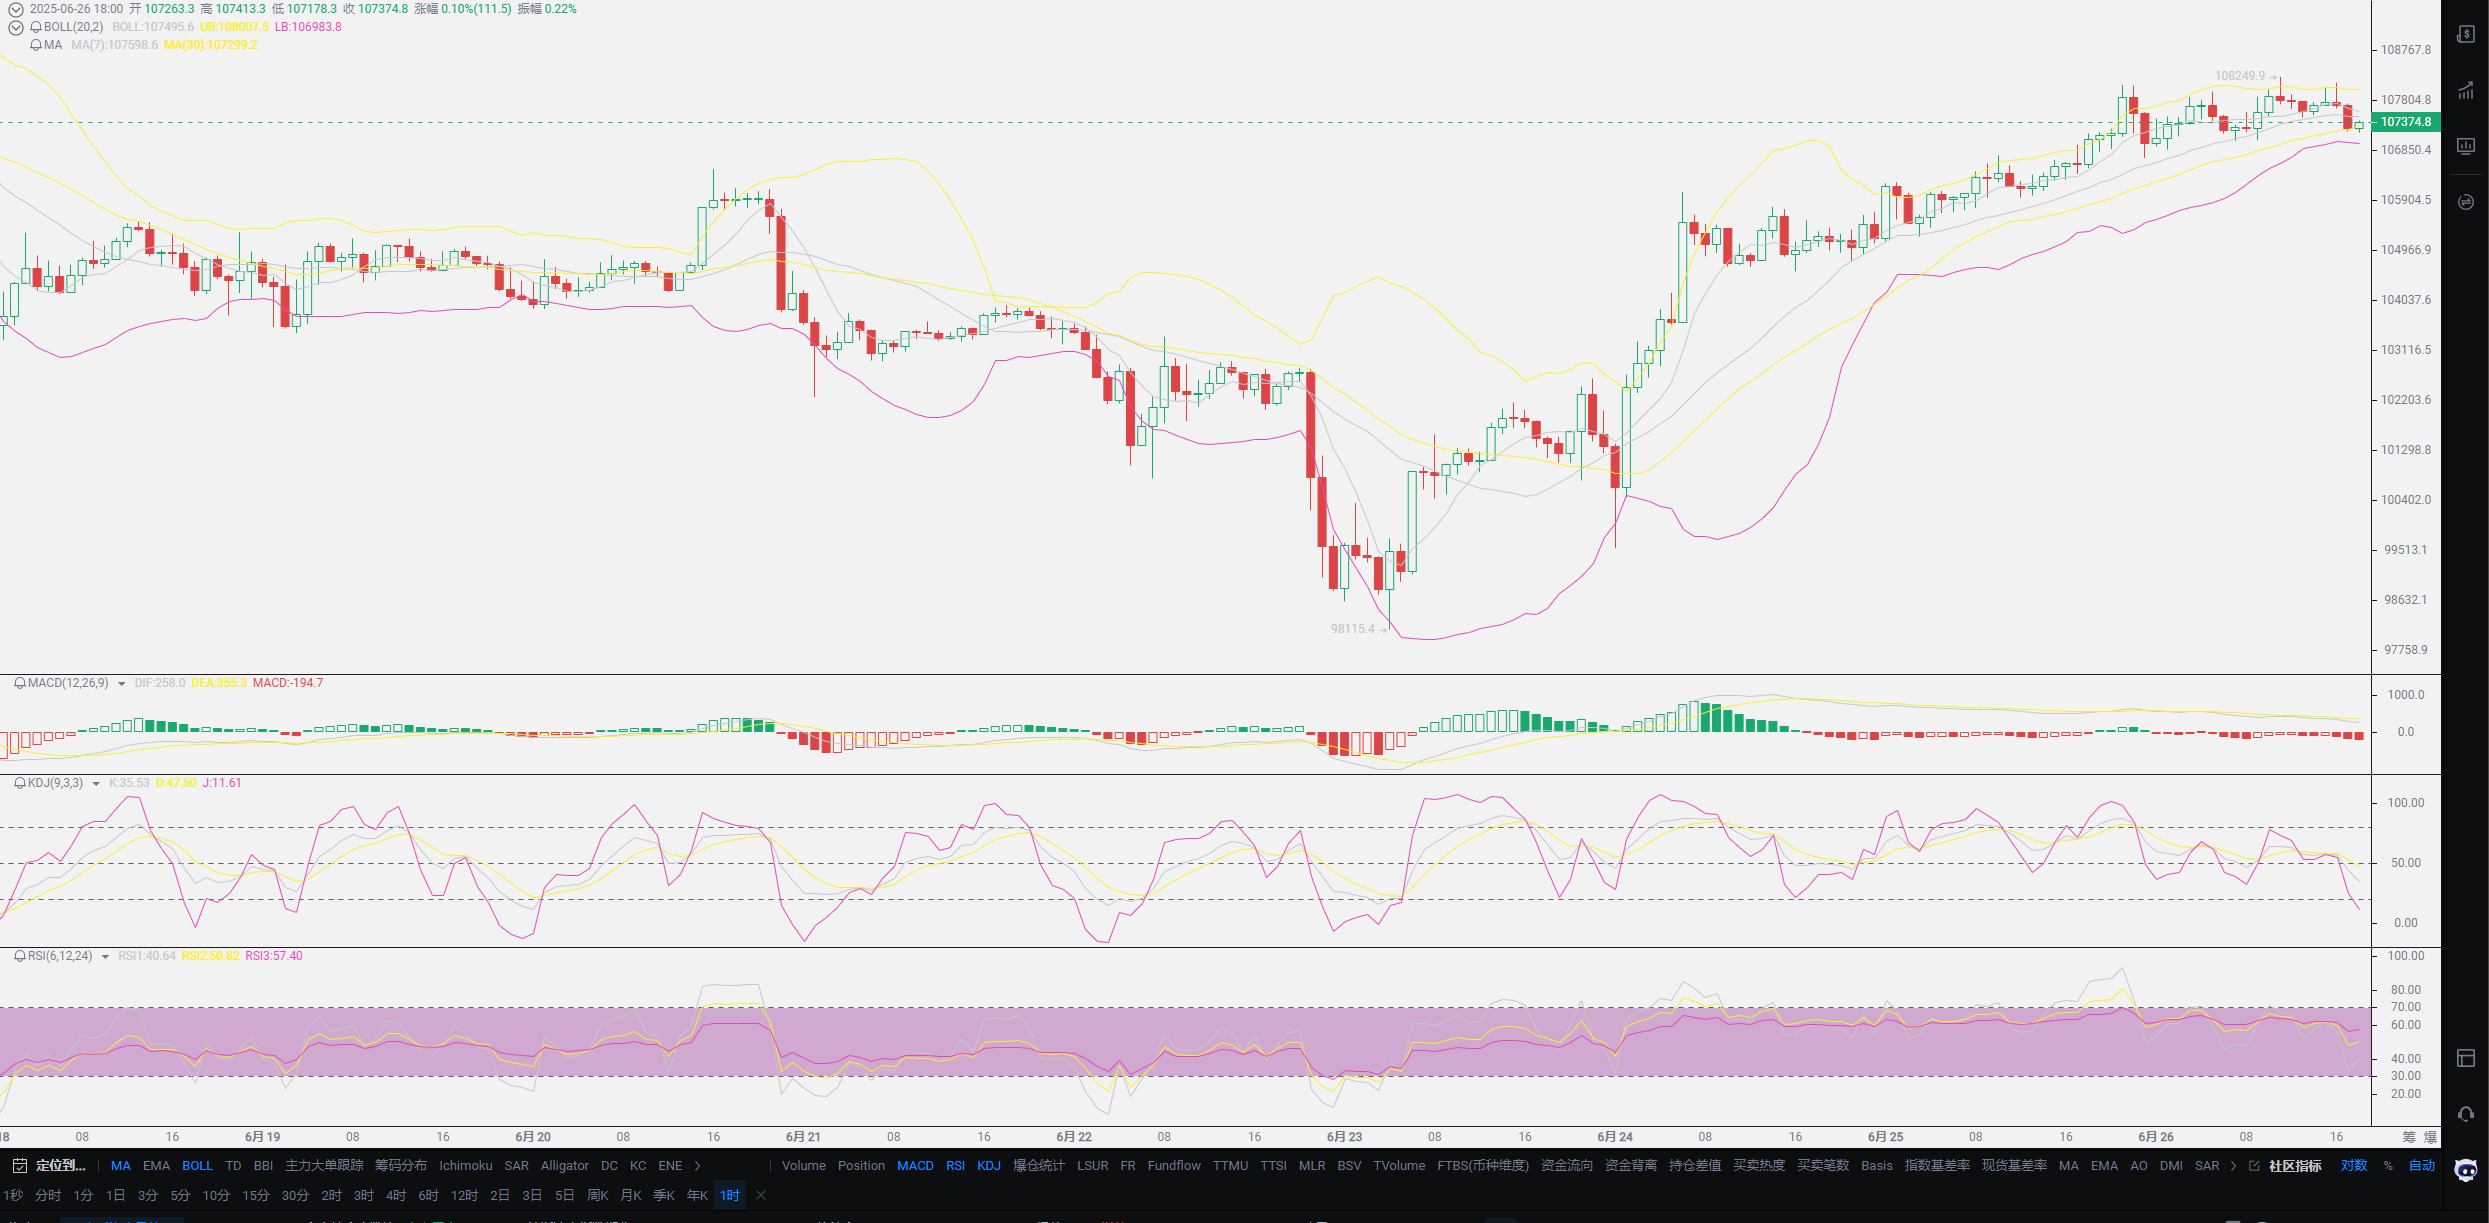Switch to the 4时 timeframe

click(396, 1195)
